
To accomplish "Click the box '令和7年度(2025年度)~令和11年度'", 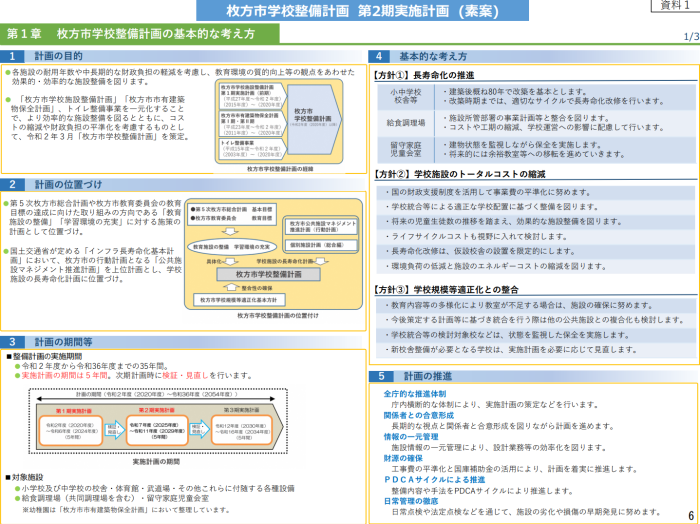I will [x=157, y=430].
